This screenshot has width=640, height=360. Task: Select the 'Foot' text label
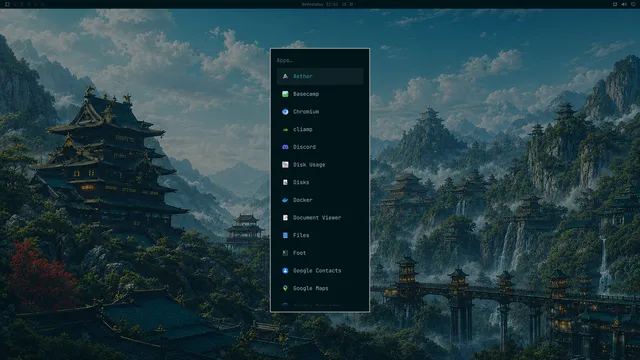pyautogui.click(x=299, y=253)
